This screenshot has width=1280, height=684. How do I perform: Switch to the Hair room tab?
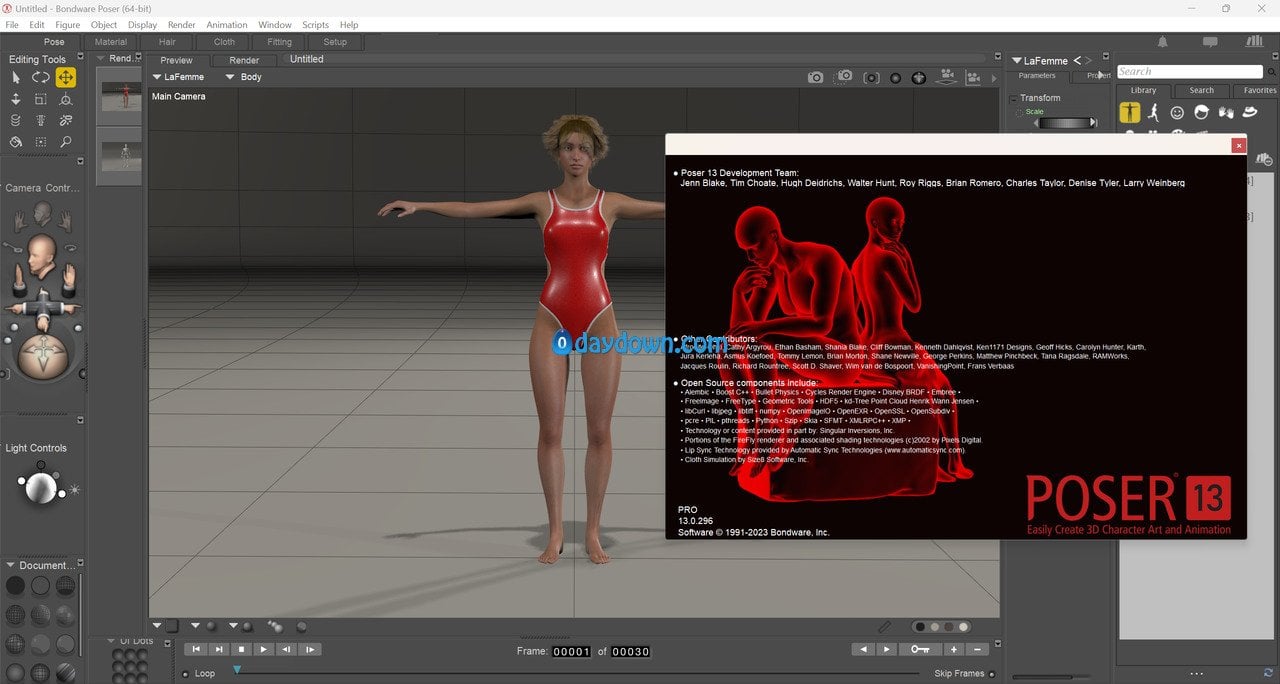167,42
